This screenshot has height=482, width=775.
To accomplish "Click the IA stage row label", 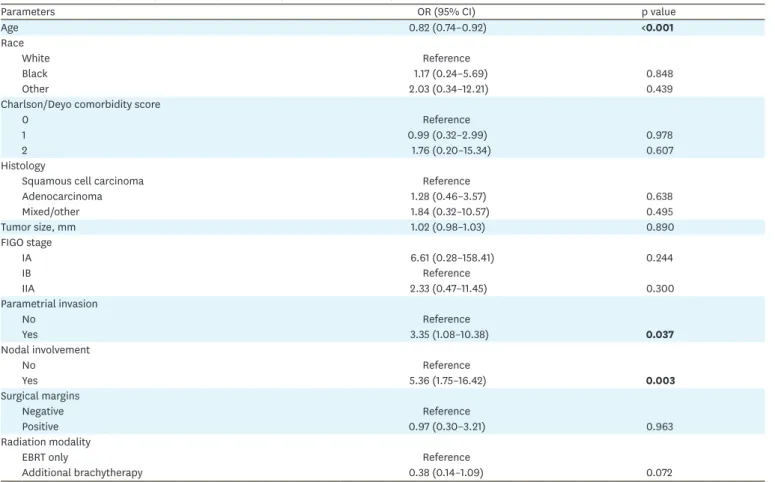I will (x=27, y=258).
